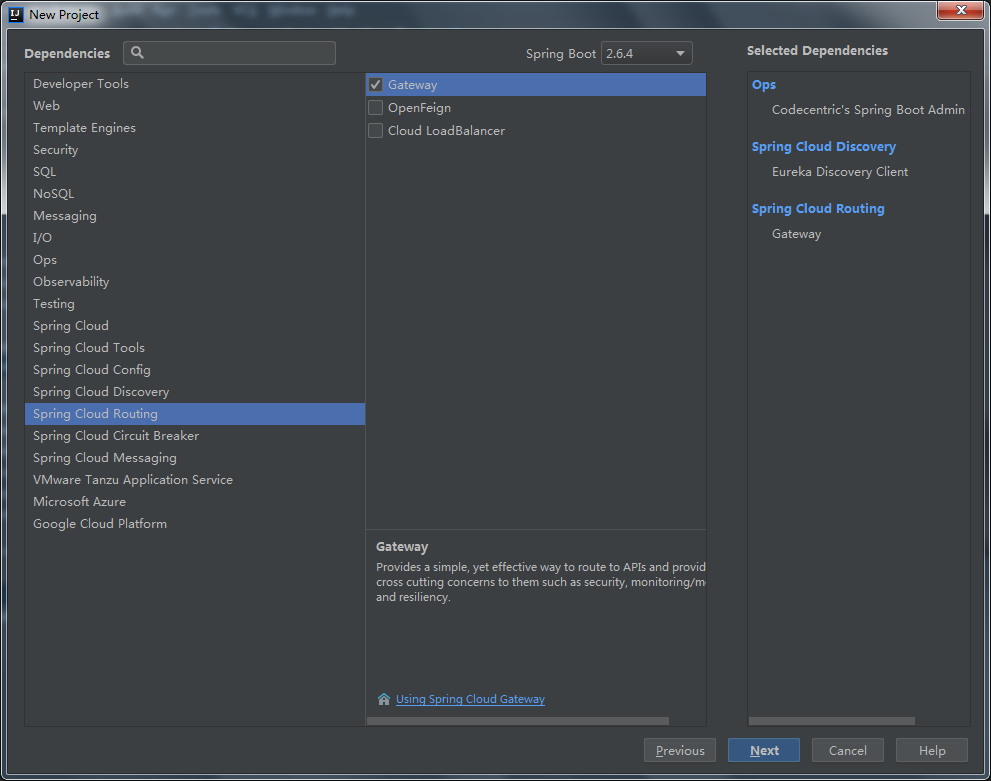
Task: Select Microsoft Azure category
Action: tap(195, 502)
